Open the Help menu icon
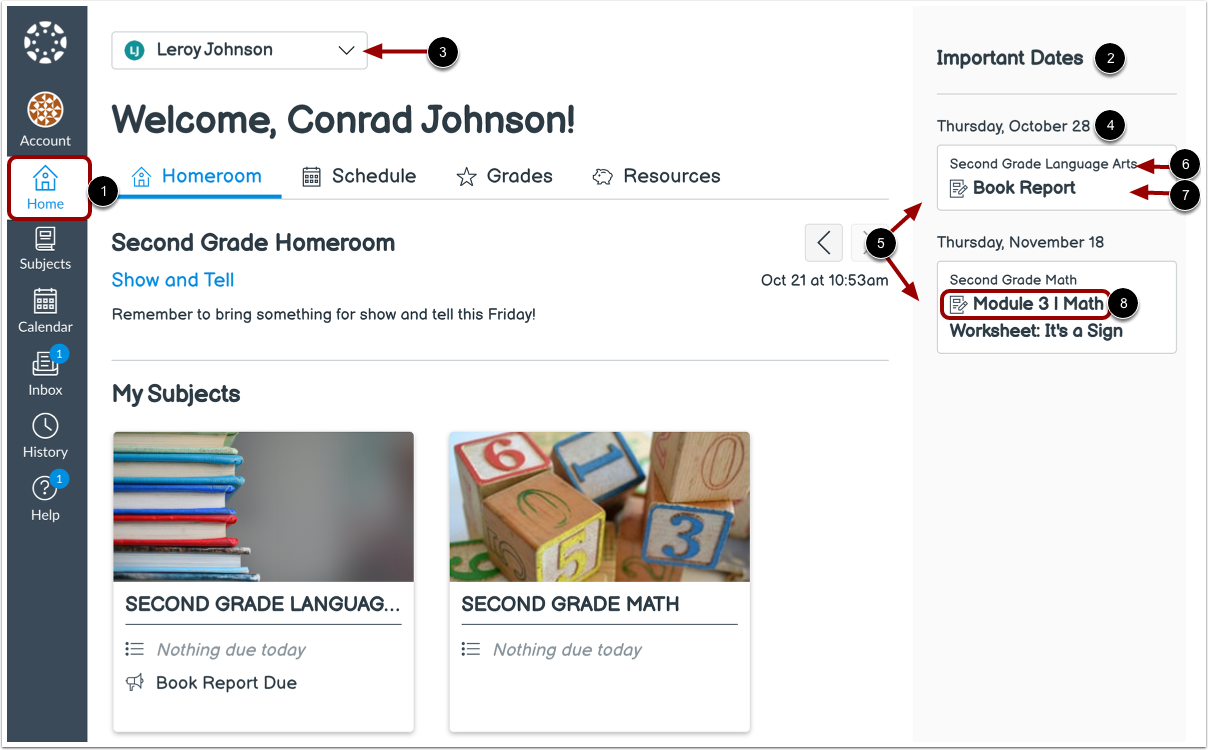 click(x=45, y=498)
